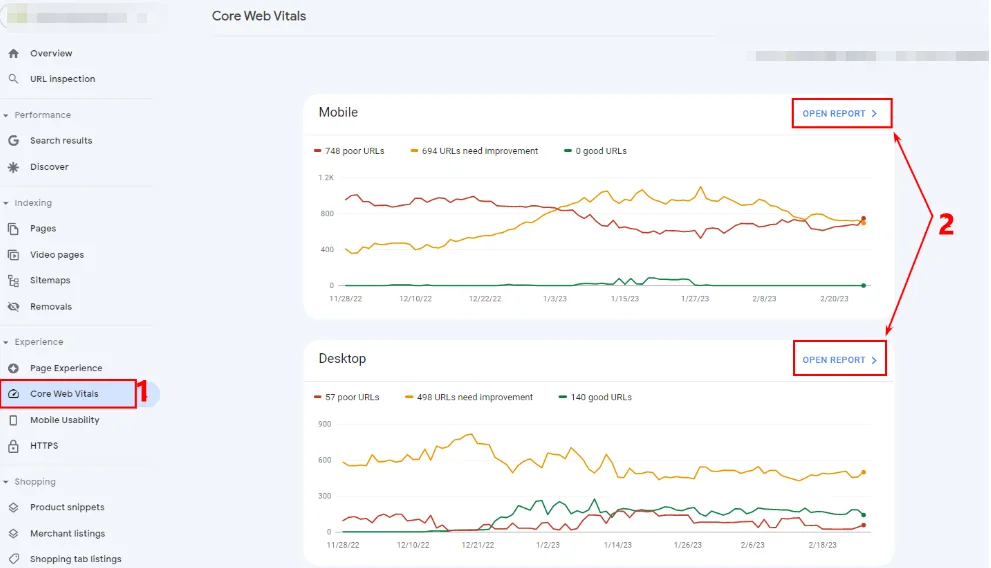
Task: Click the green '0 good URLs' swatch
Action: [568, 151]
